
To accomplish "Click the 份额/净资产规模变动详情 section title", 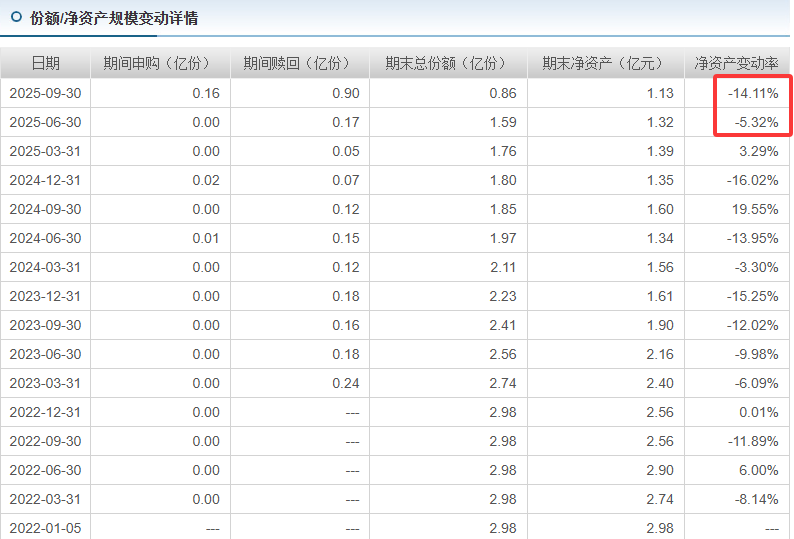I will (114, 18).
